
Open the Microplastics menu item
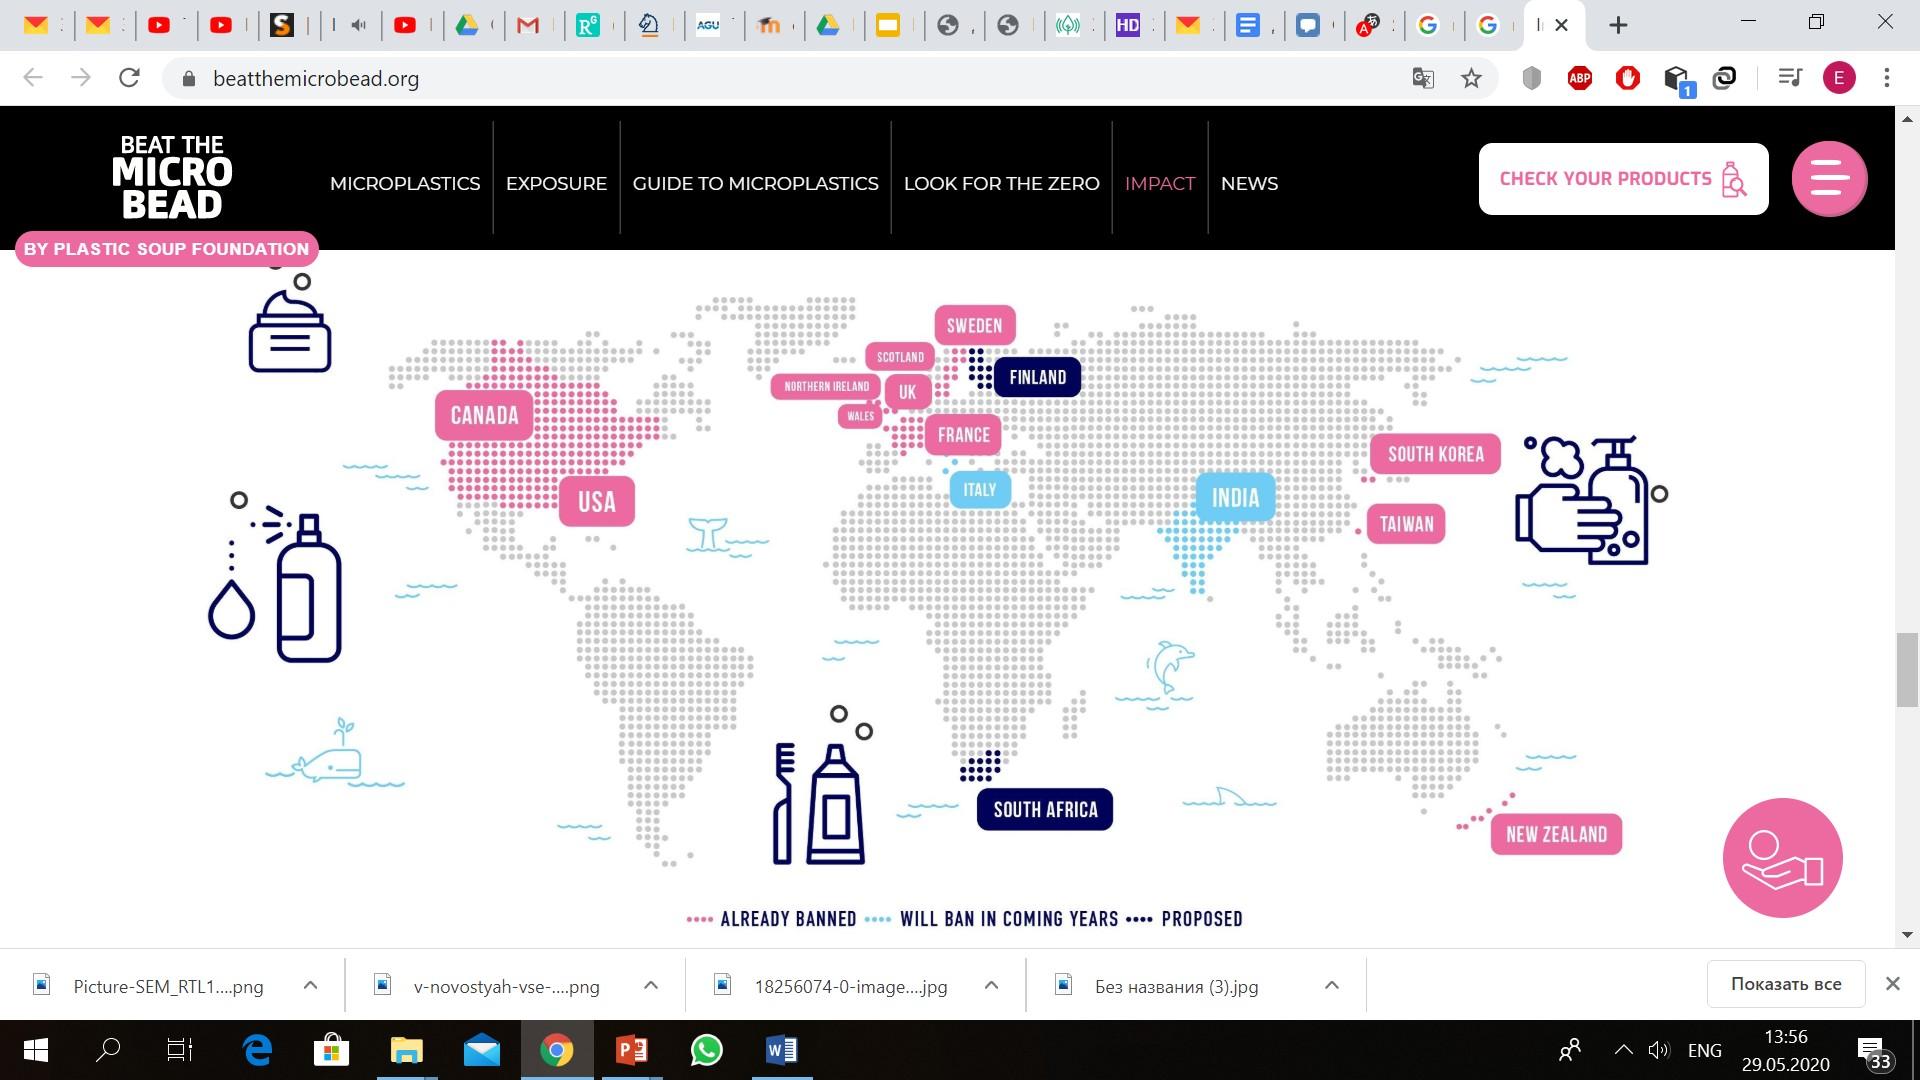pyautogui.click(x=405, y=183)
